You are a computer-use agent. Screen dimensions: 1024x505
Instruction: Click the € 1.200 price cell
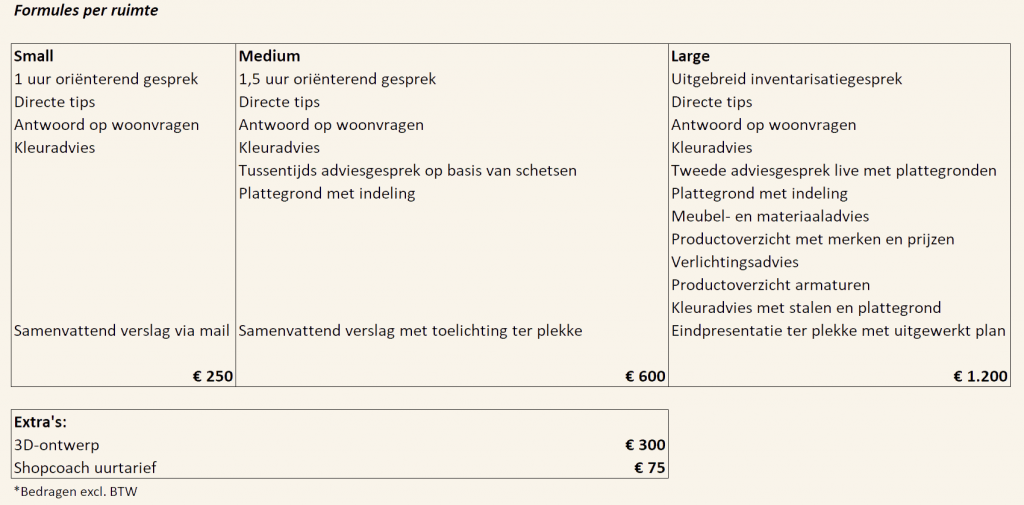pos(980,376)
